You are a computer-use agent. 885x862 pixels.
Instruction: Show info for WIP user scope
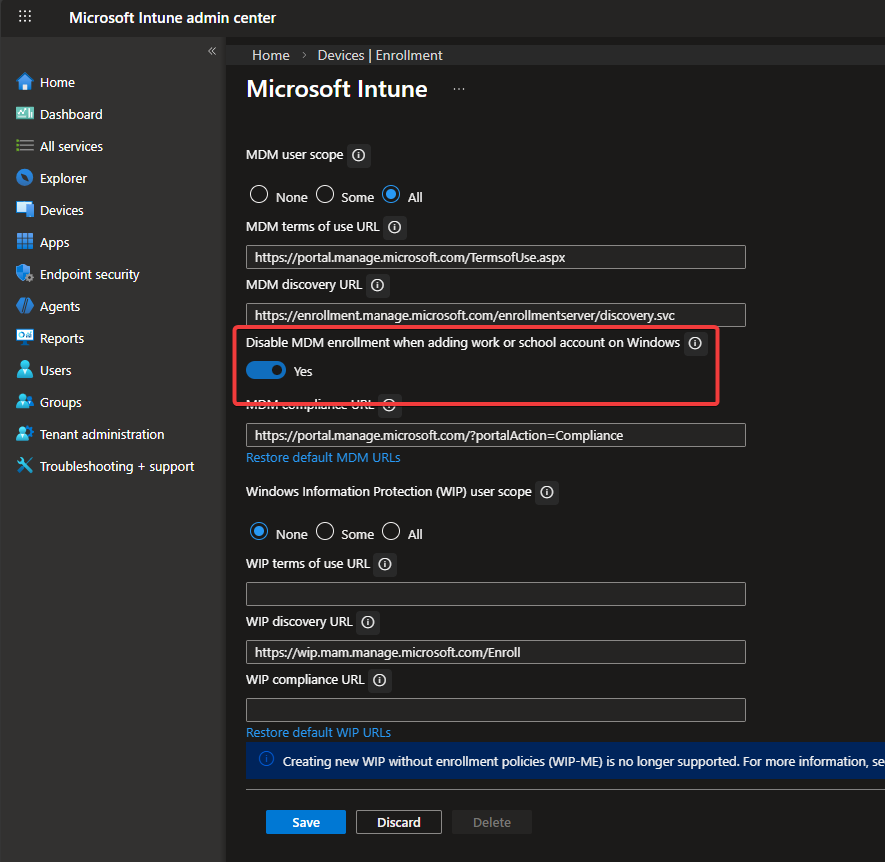point(547,492)
